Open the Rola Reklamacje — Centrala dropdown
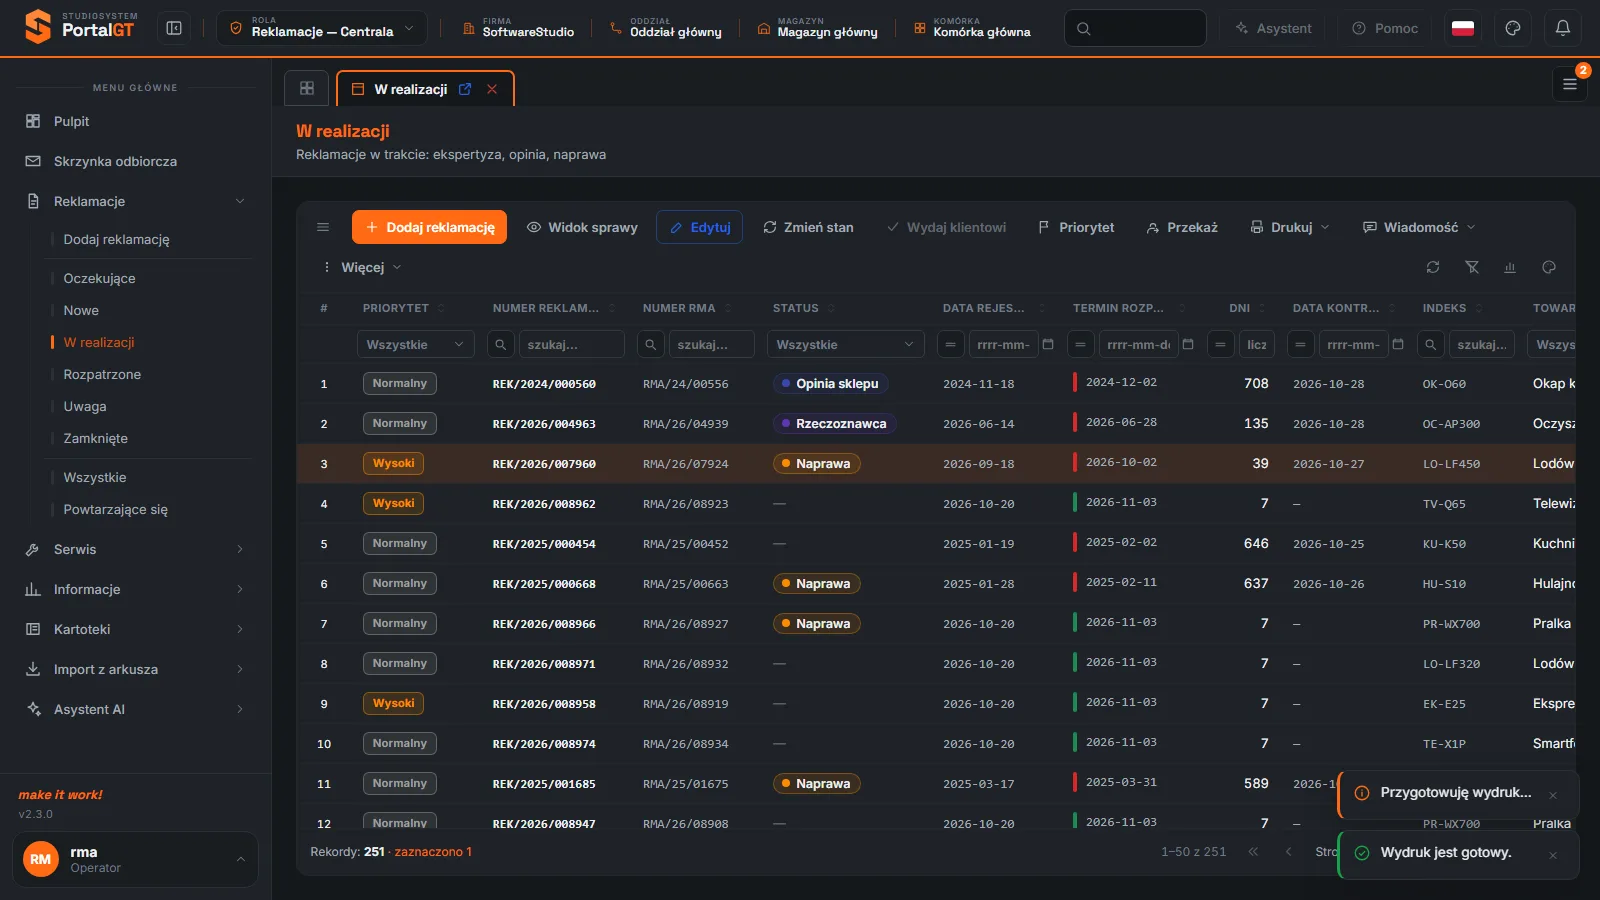 (x=322, y=28)
